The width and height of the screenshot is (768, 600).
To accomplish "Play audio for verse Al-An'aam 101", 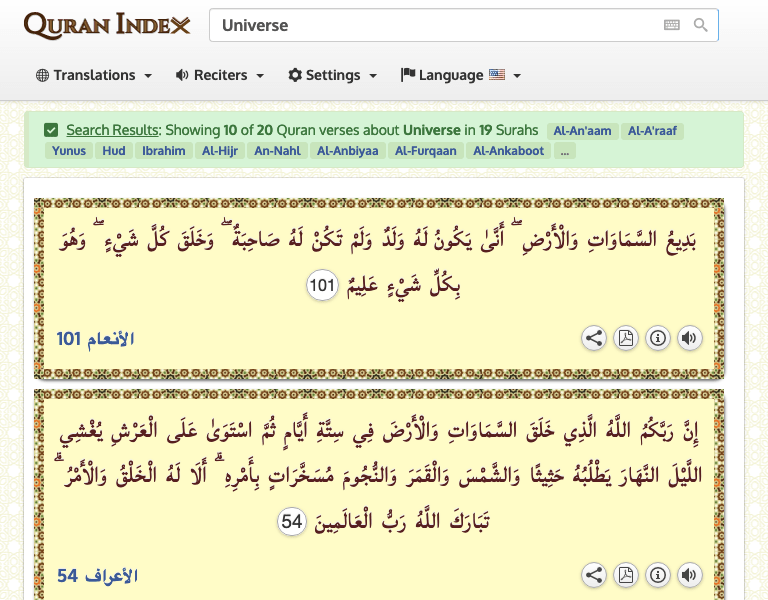I will [688, 338].
